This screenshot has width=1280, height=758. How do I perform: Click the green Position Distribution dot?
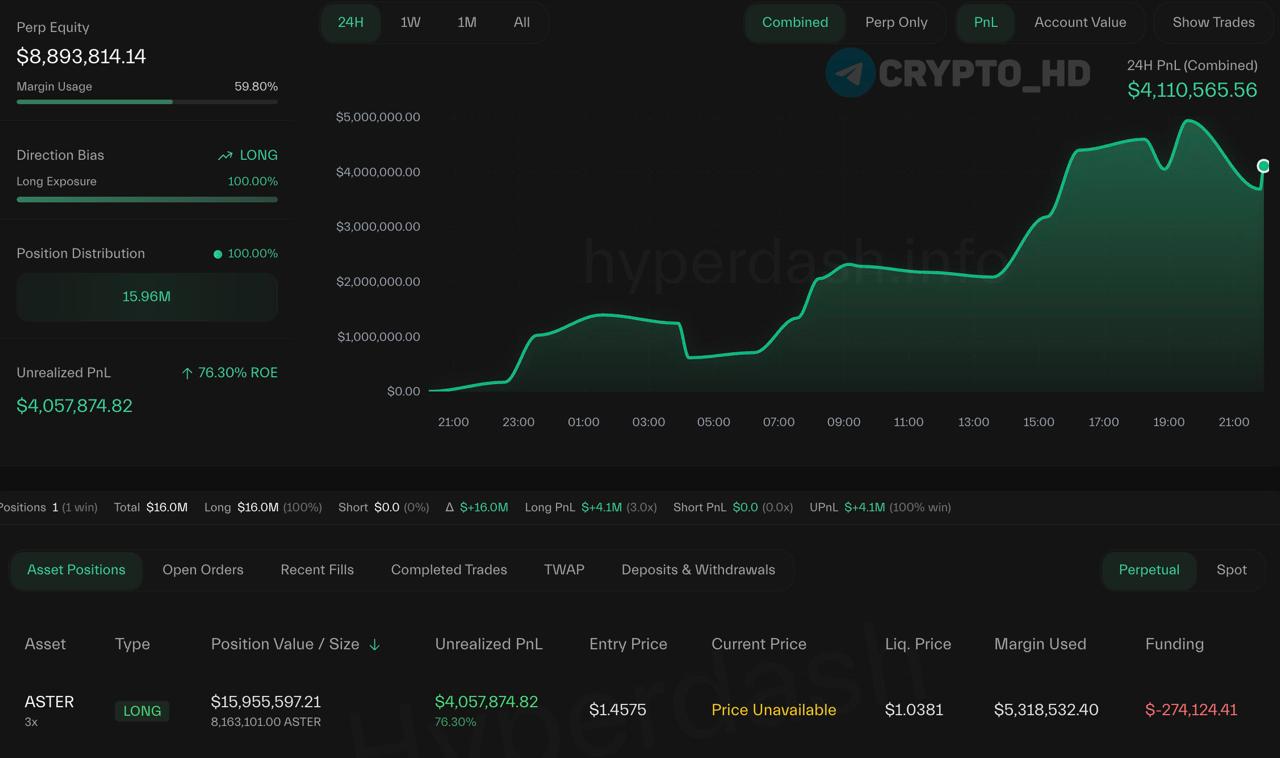pyautogui.click(x=217, y=254)
